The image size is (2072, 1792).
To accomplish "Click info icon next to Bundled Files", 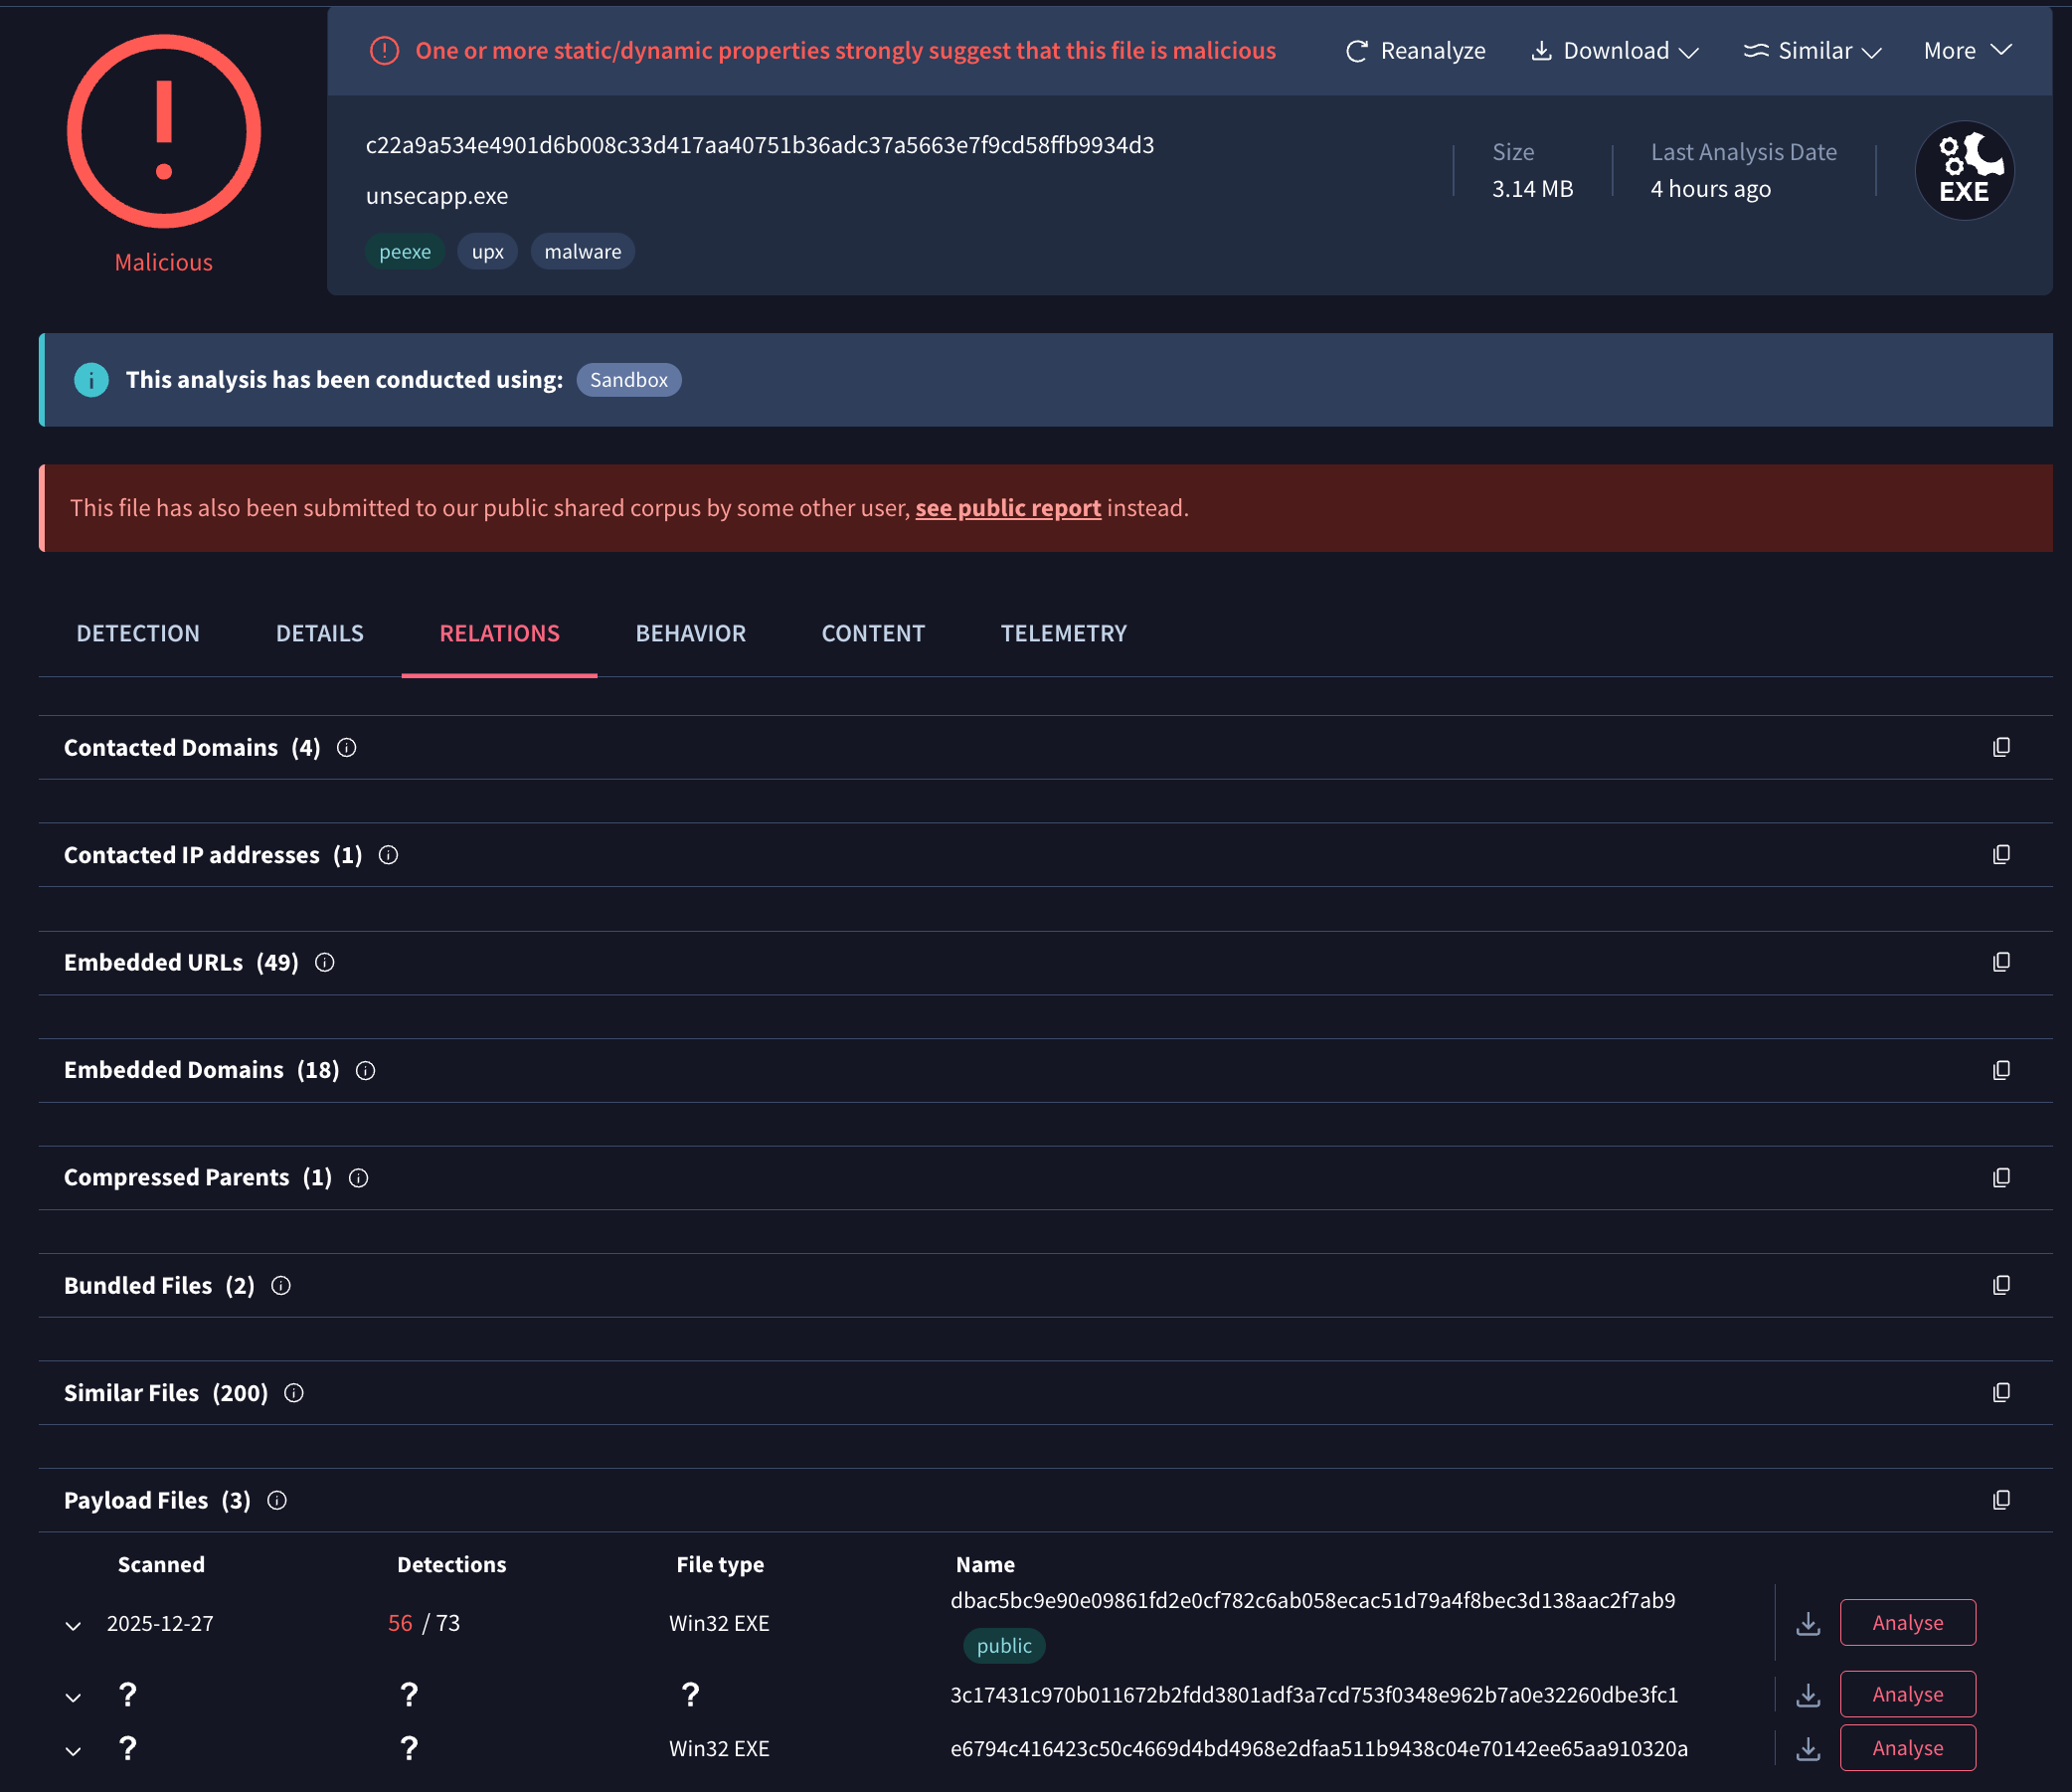I will tap(281, 1285).
